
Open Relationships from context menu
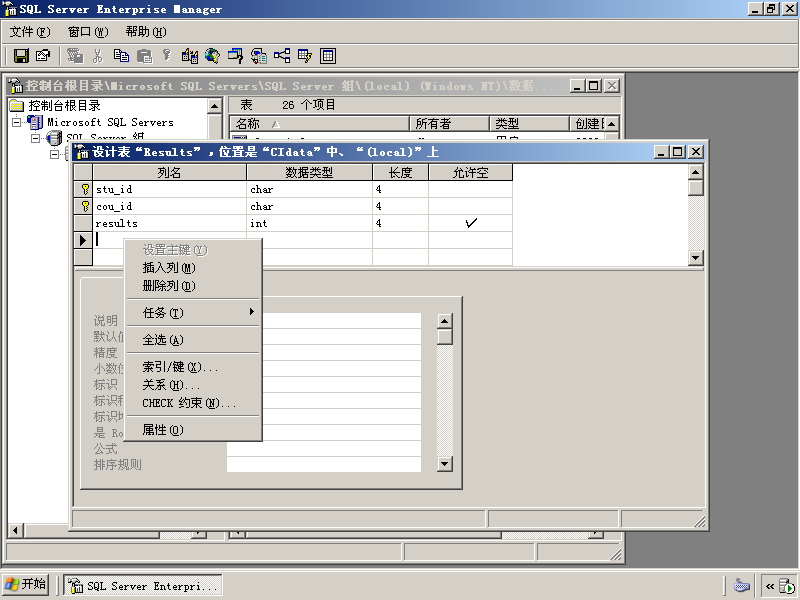pos(193,385)
